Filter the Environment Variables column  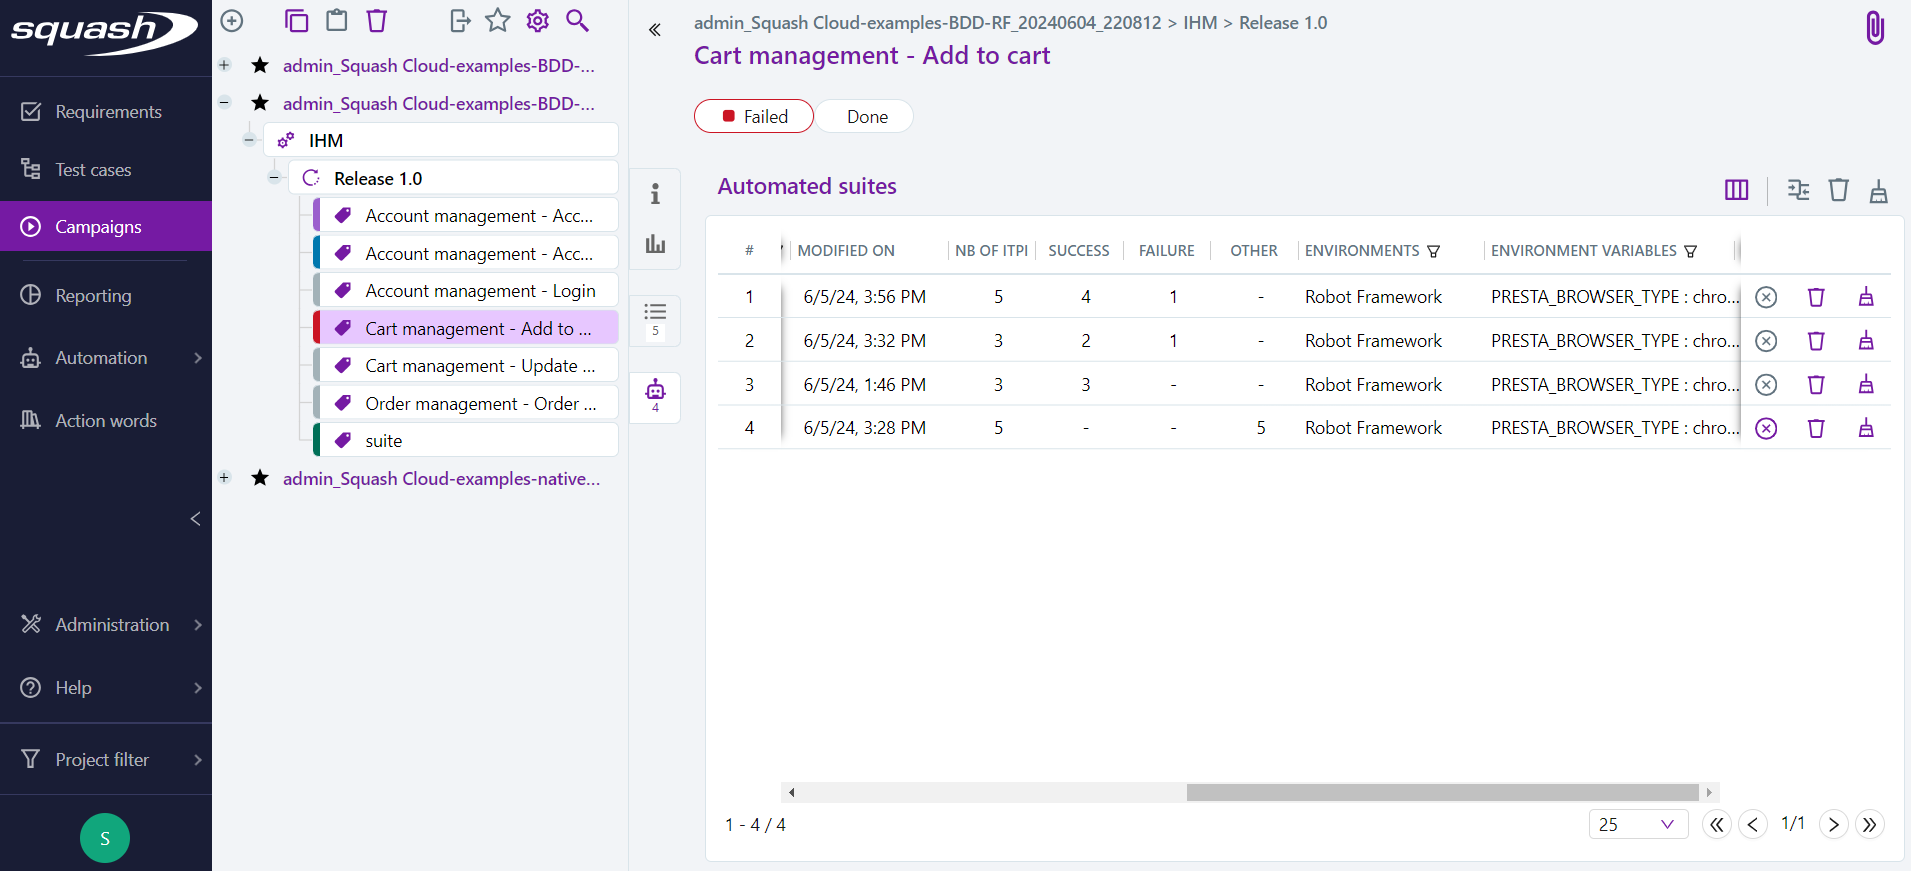[x=1690, y=252]
